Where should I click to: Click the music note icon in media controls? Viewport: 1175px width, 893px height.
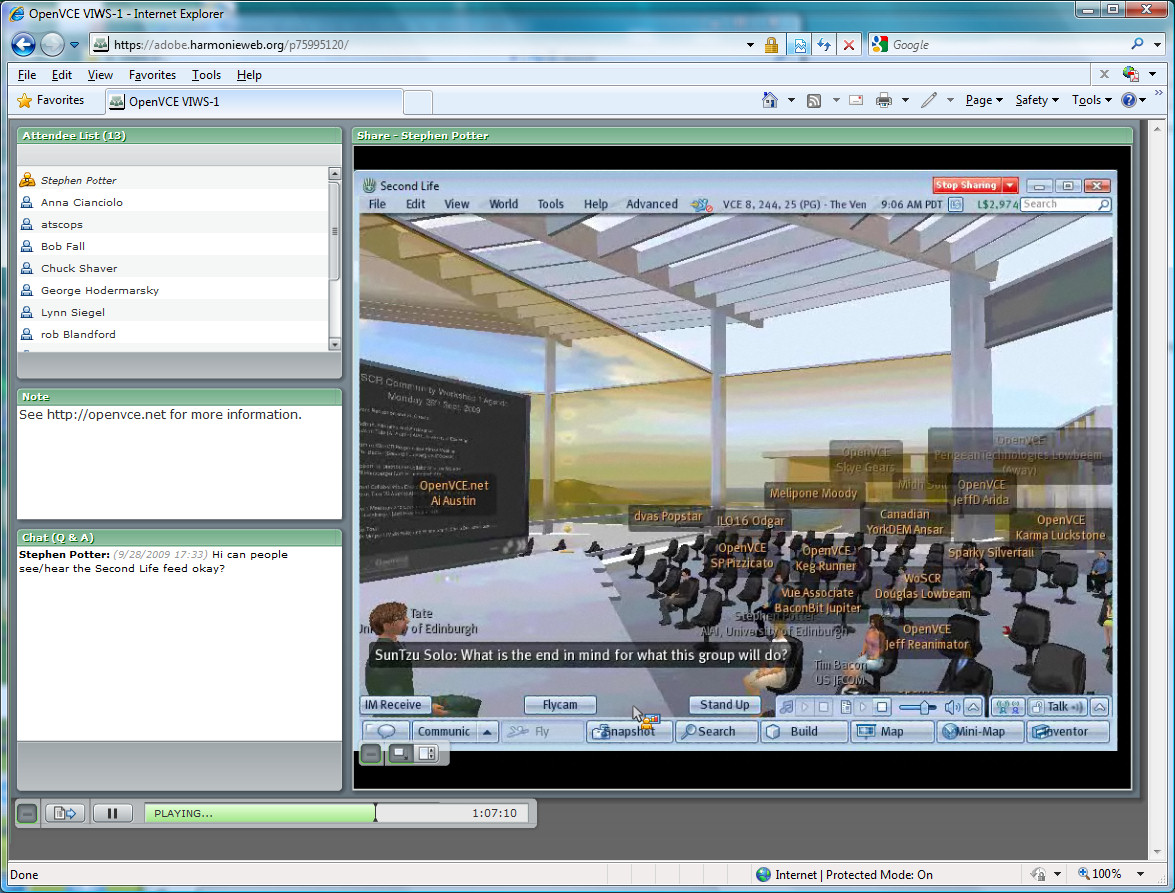[786, 706]
